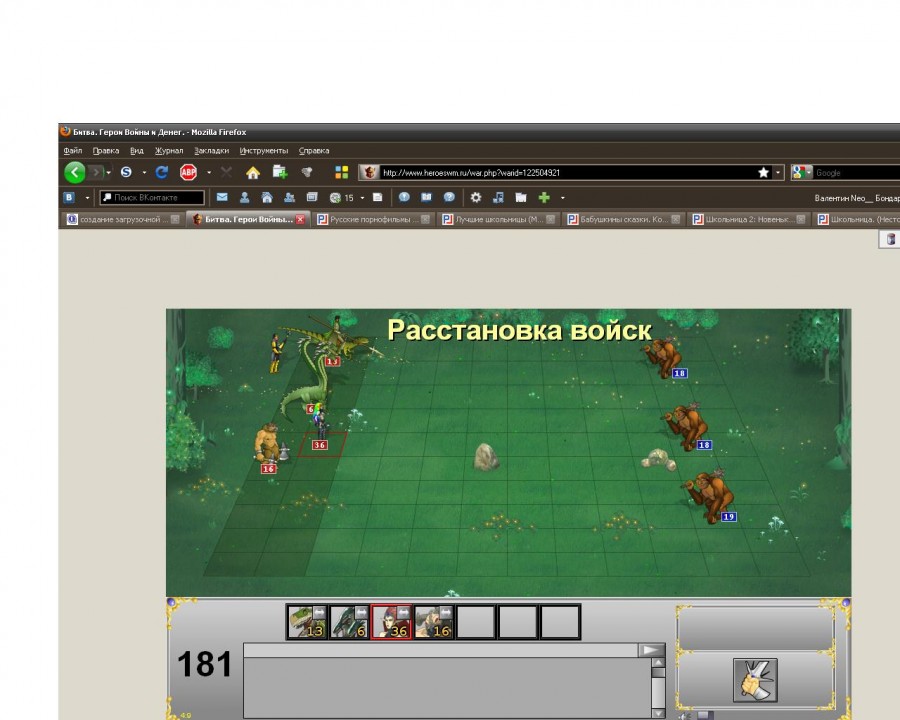Open the dropdown next to the S icon
900x720 pixels.
pos(144,172)
